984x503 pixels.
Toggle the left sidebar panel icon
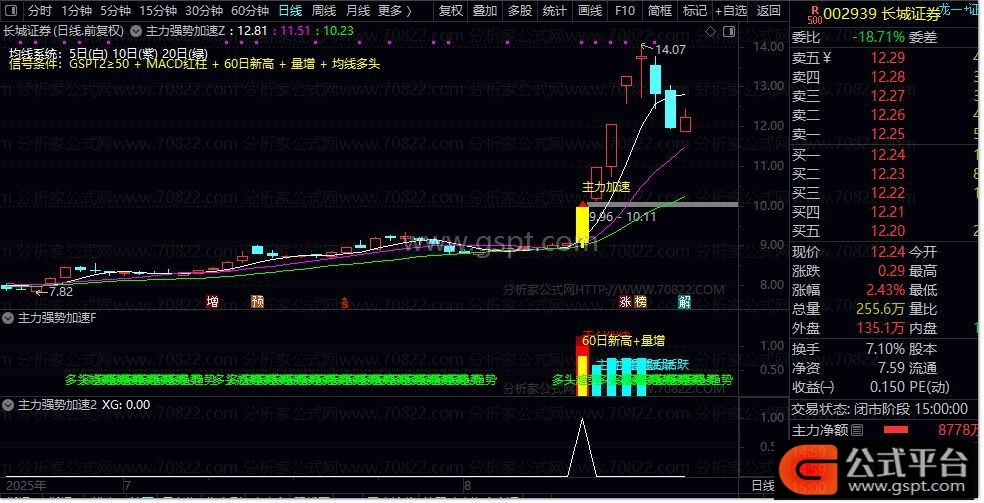(13, 11)
